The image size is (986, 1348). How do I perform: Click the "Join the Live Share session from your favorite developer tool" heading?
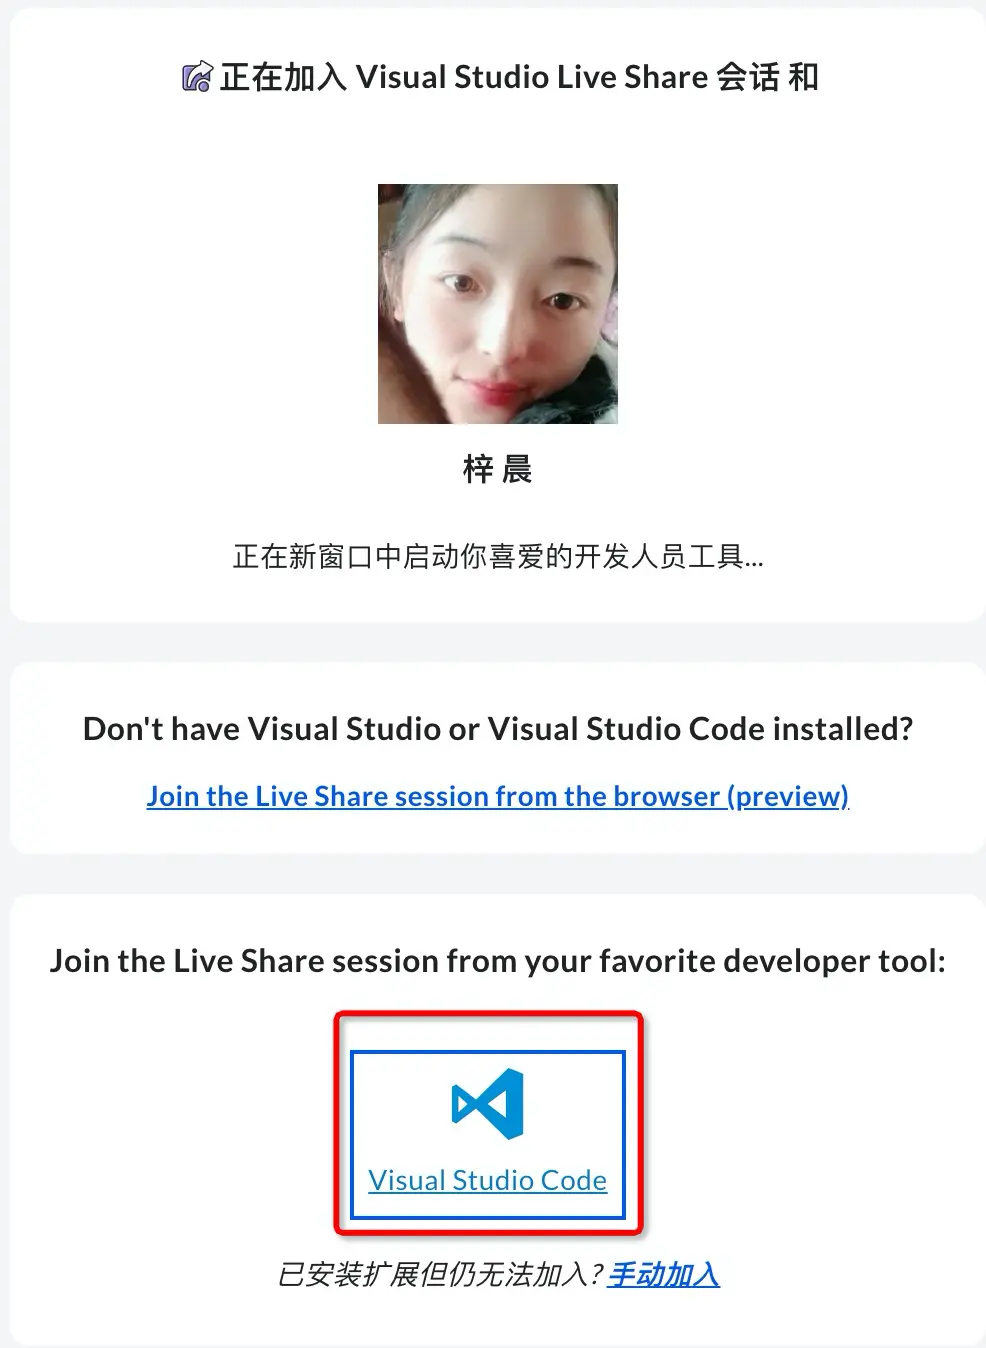498,961
